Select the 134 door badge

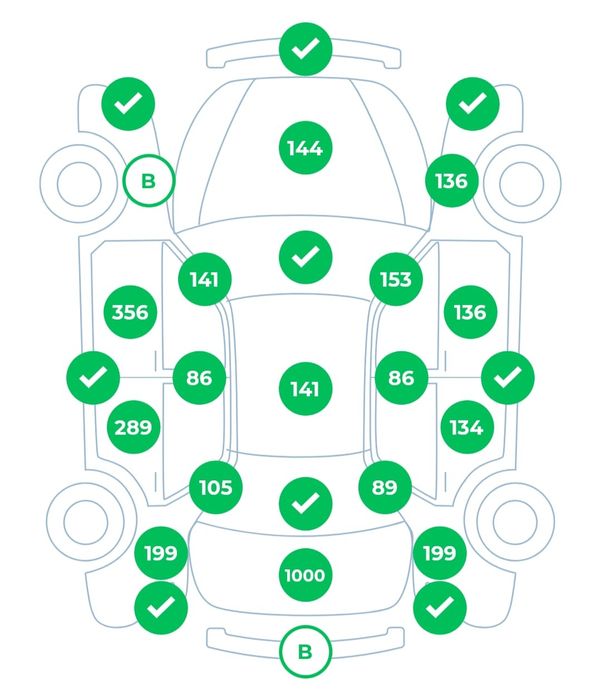pos(466,428)
